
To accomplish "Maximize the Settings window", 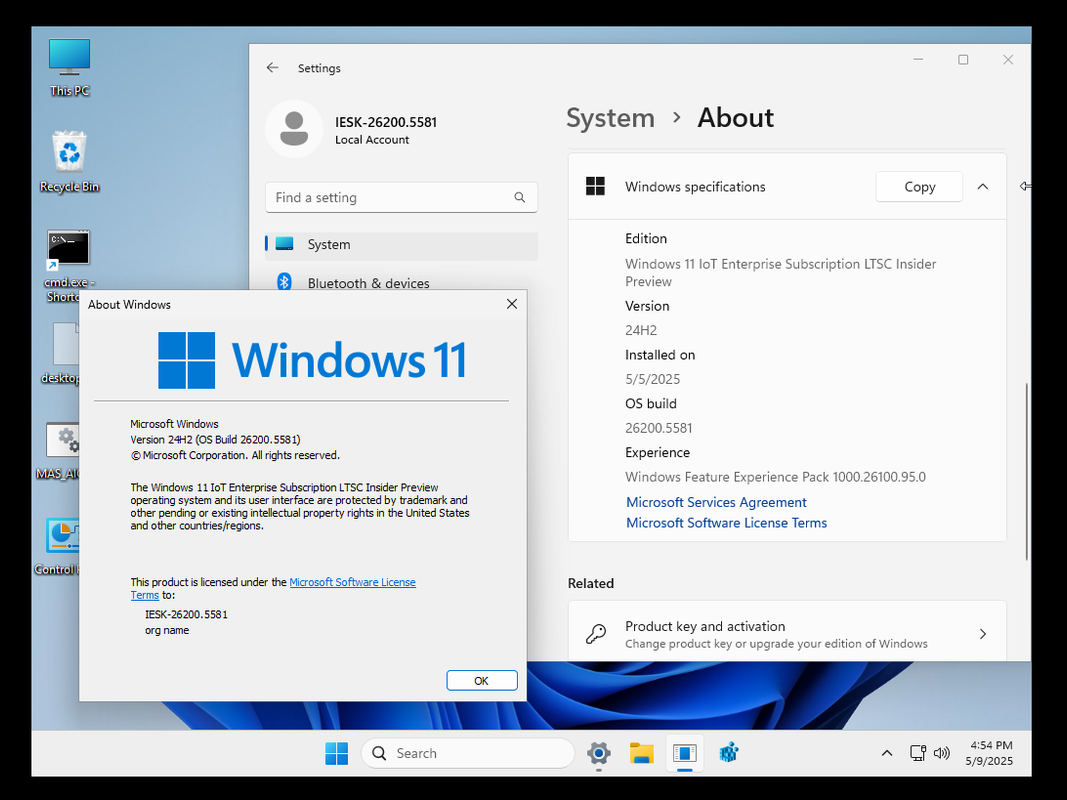I will 963,60.
